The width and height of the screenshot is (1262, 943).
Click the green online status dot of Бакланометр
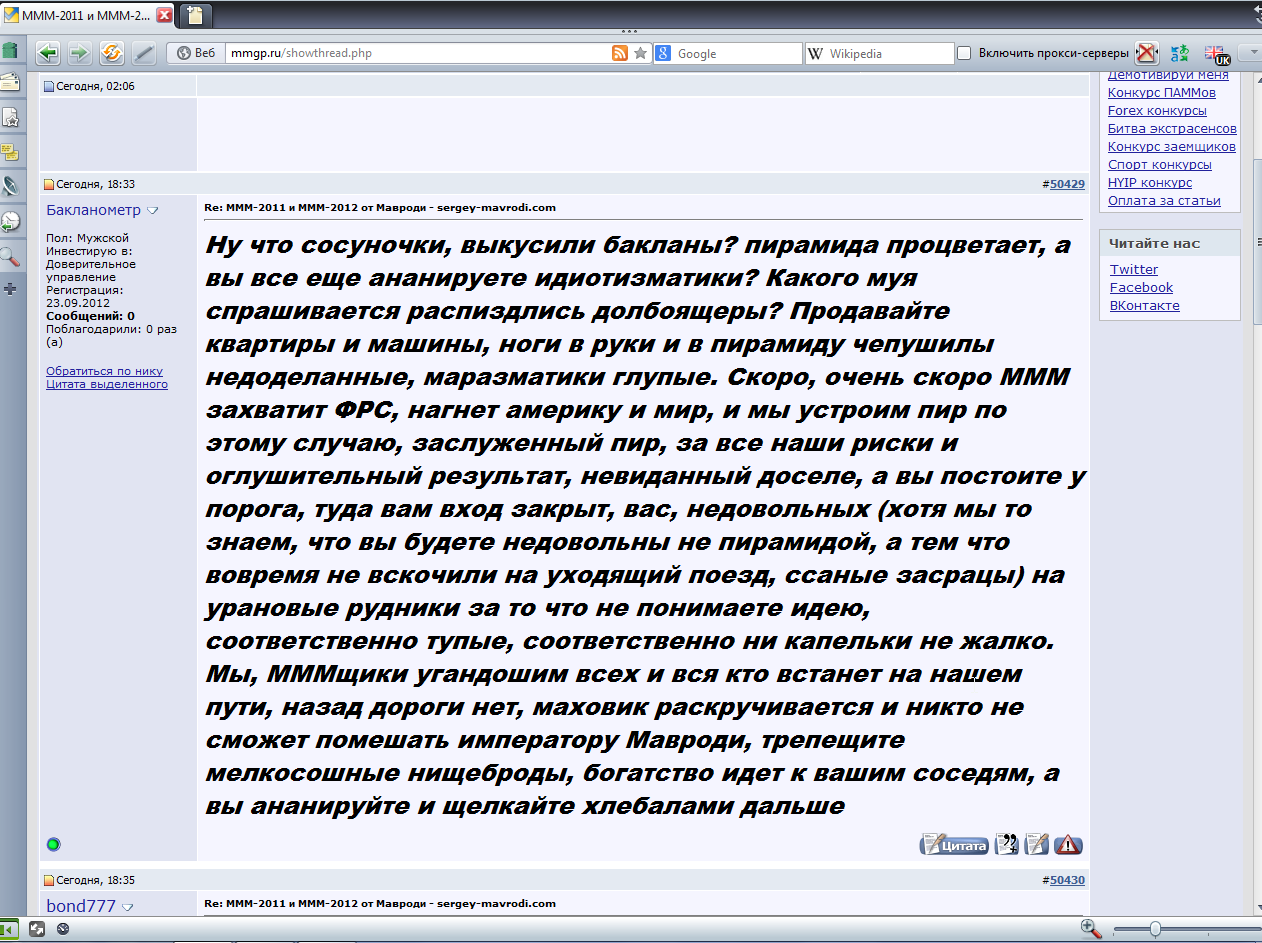[54, 844]
